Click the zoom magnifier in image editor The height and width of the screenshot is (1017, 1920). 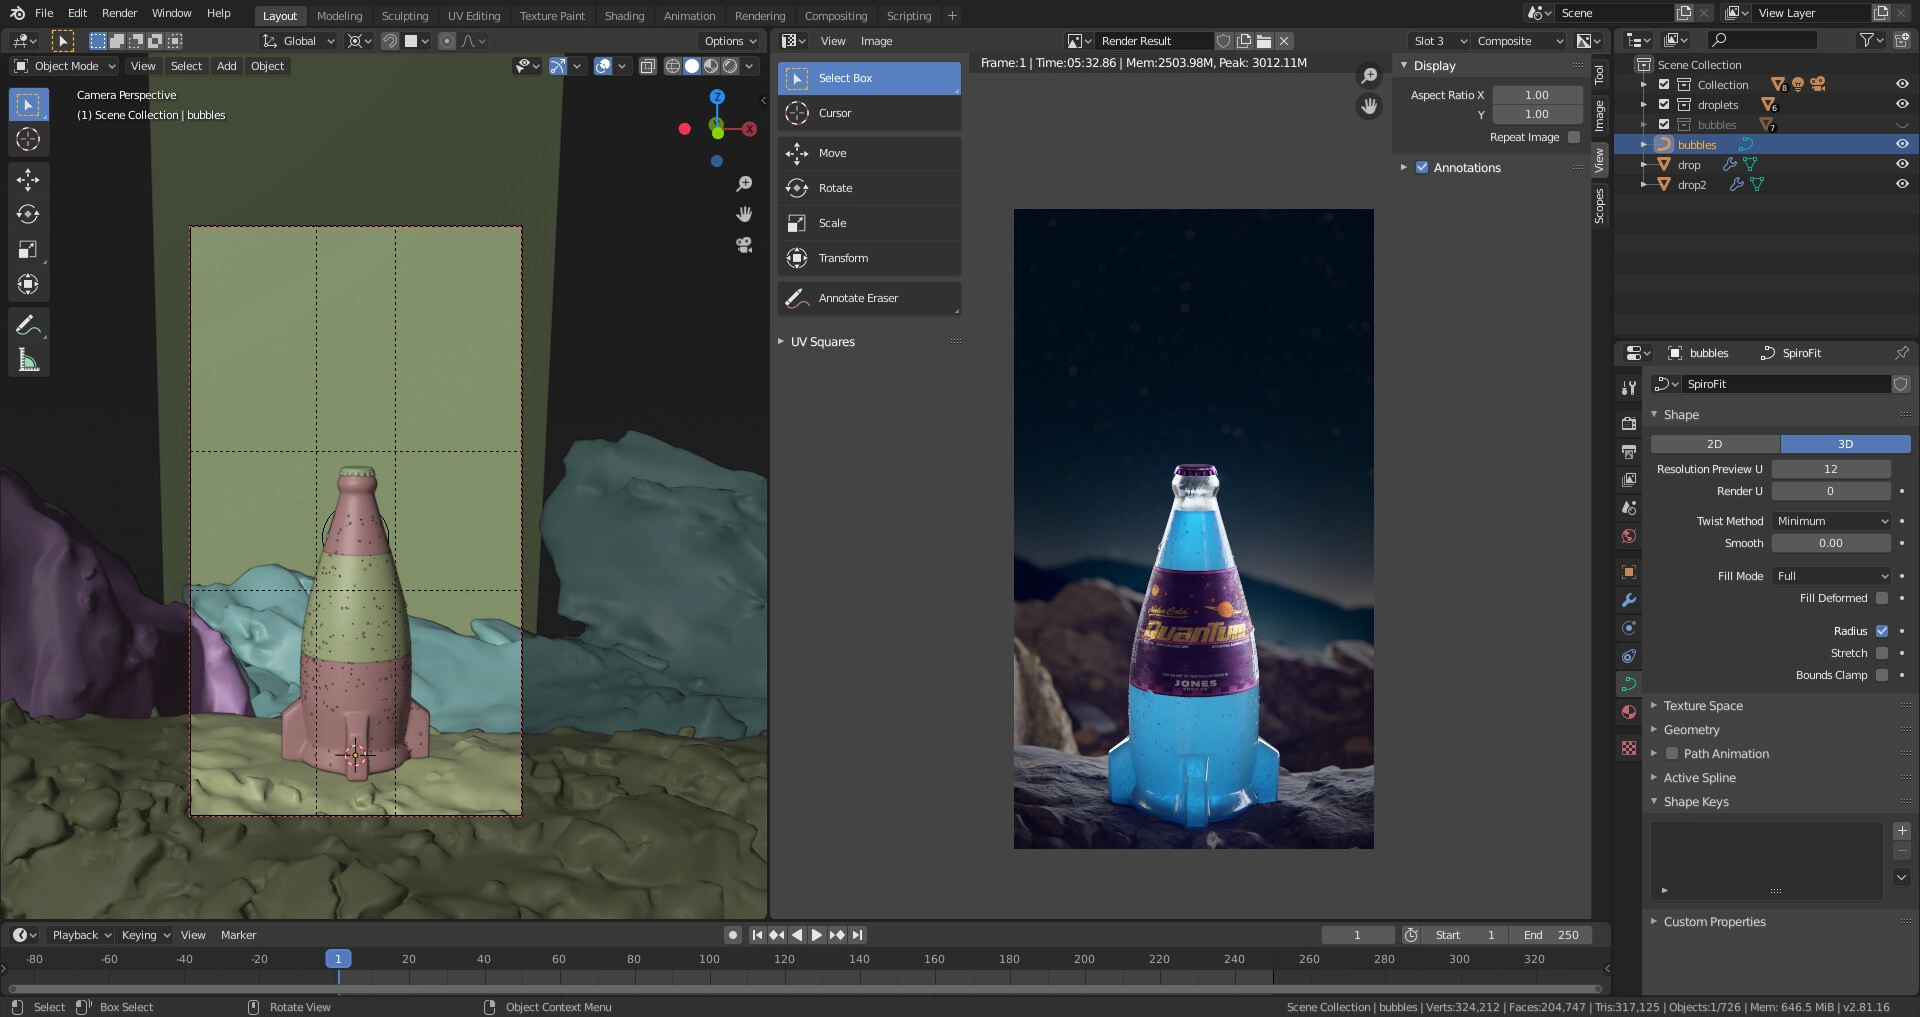[x=1369, y=76]
